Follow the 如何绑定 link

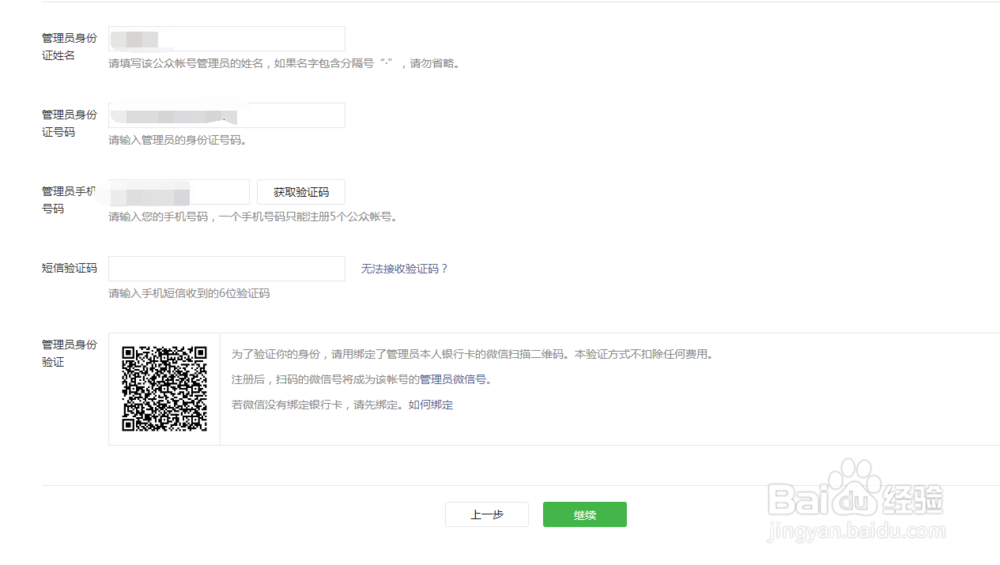click(x=431, y=405)
